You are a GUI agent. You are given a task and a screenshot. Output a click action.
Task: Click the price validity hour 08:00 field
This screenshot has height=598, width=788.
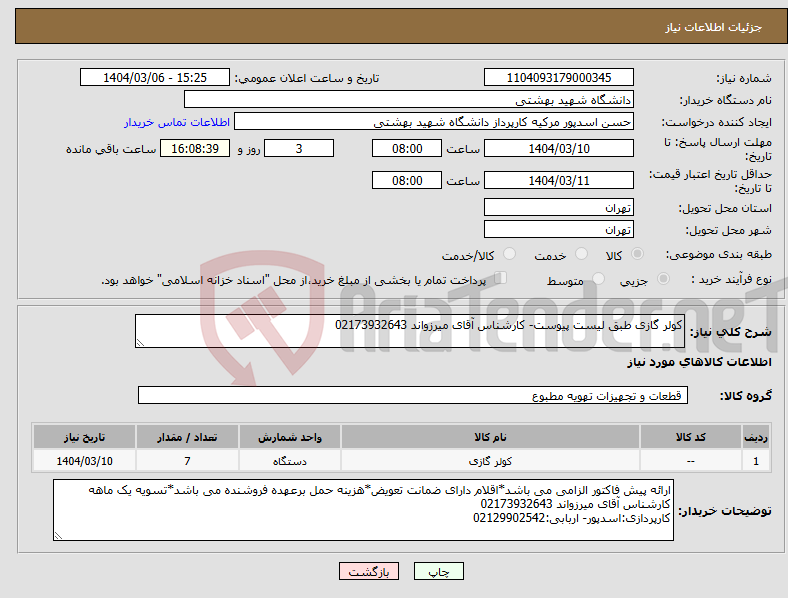[x=407, y=180]
